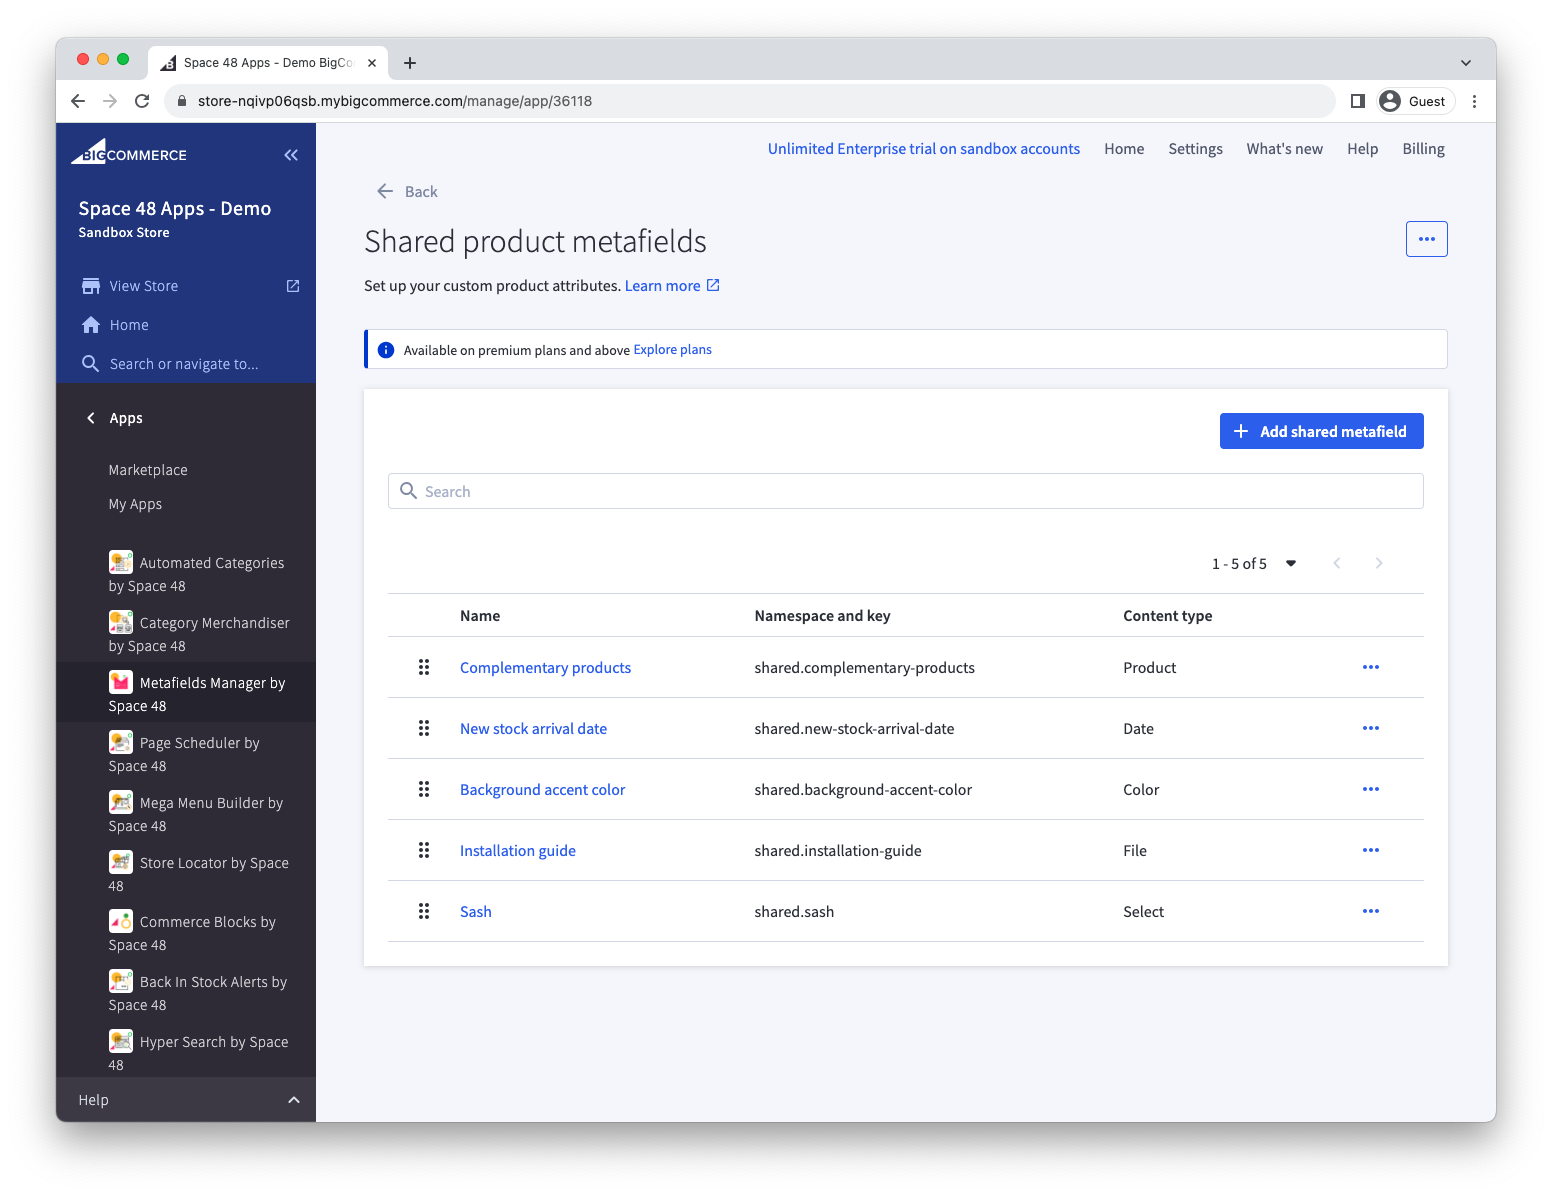Image resolution: width=1552 pixels, height=1196 pixels.
Task: Click the Commerce Blocks app icon
Action: pos(121,921)
